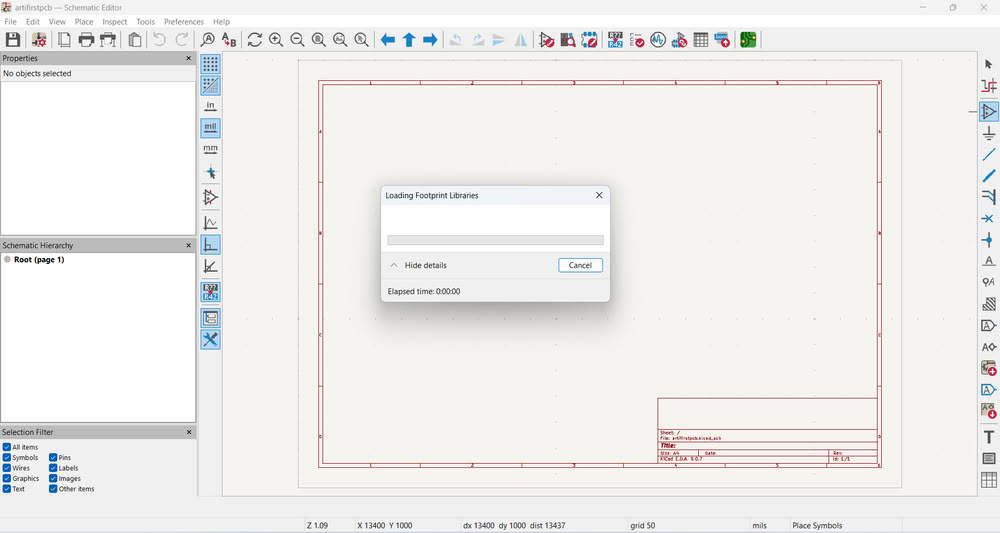
Task: Toggle grid display in left toolbar
Action: point(210,64)
